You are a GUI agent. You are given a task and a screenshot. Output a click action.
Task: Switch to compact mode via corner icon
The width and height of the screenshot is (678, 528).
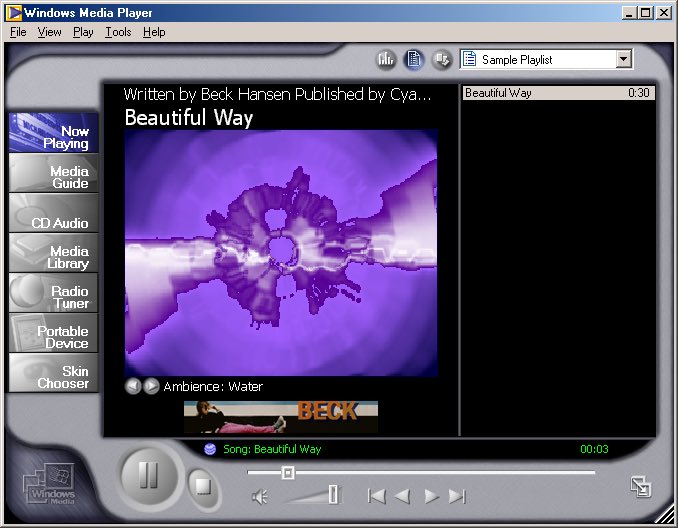tap(640, 486)
